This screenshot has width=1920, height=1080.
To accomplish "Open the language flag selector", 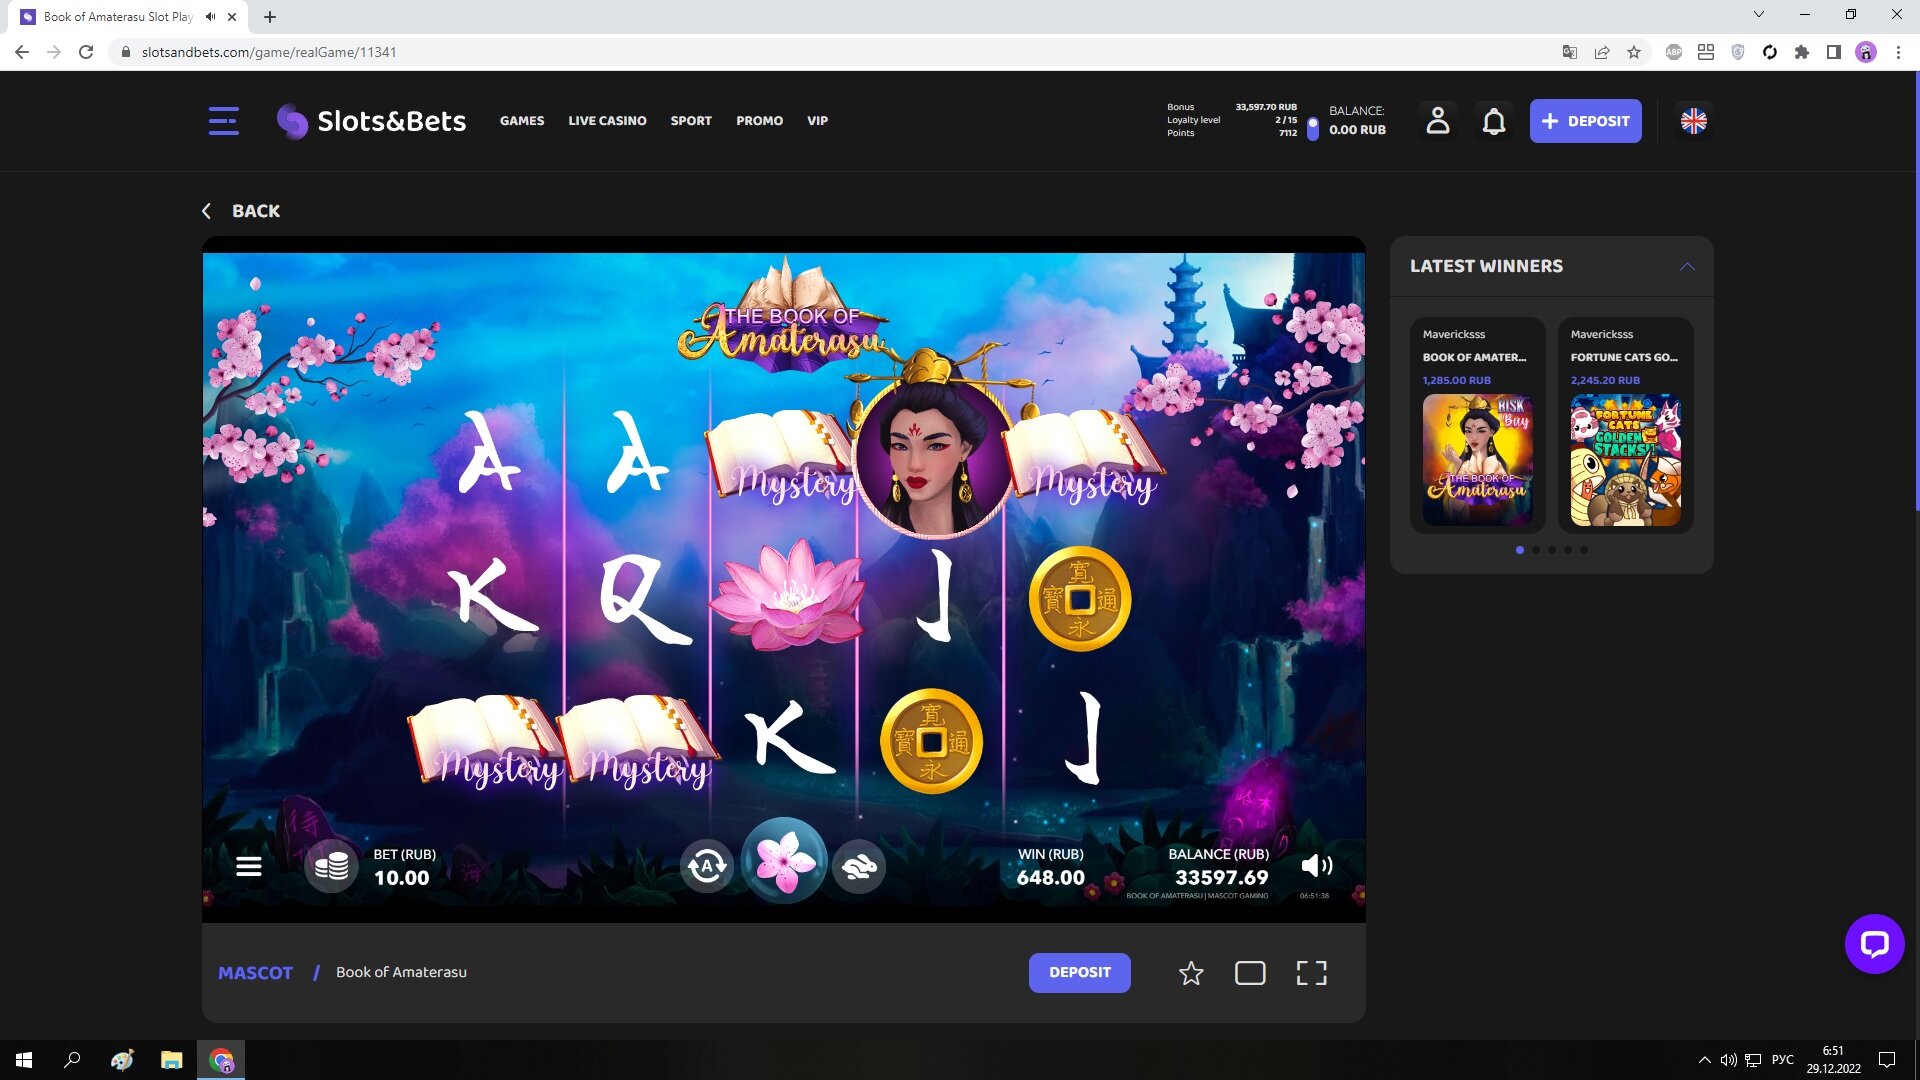I will [1694, 121].
